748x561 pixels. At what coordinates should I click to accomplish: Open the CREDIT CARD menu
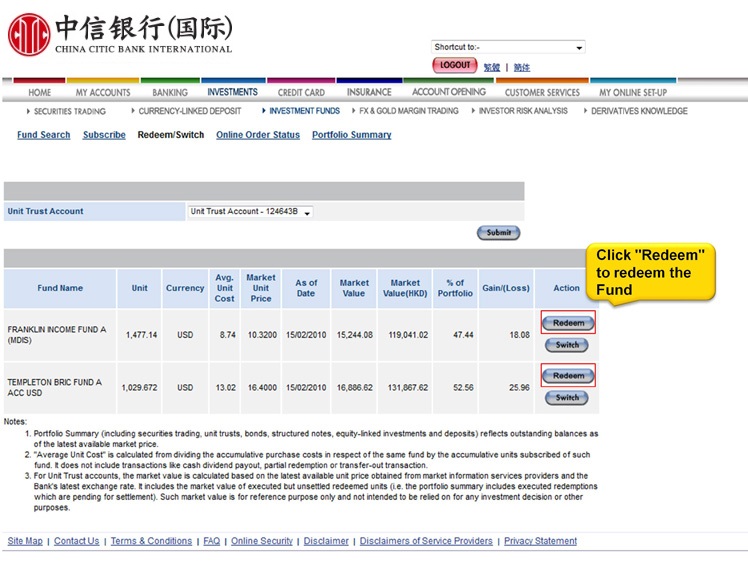pos(301,93)
